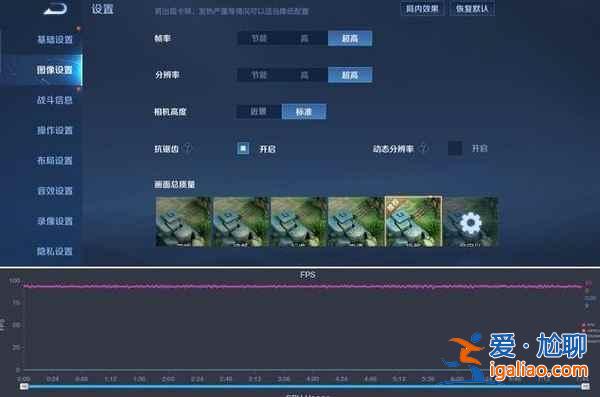600x397 pixels.
Task: Select the fourth 画面总质量 preset thumbnail
Action: [356, 222]
